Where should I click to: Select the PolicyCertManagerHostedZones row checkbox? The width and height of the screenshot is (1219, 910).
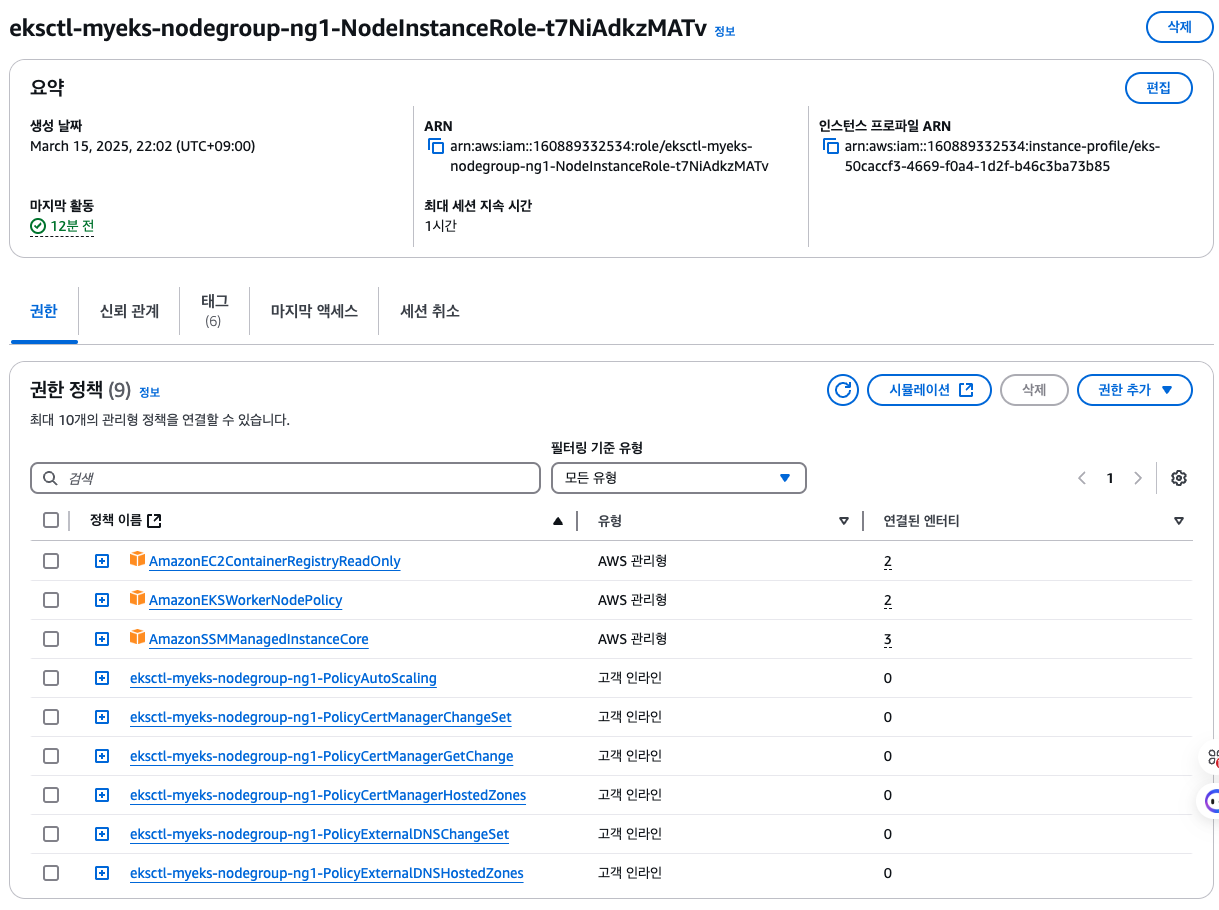click(51, 795)
